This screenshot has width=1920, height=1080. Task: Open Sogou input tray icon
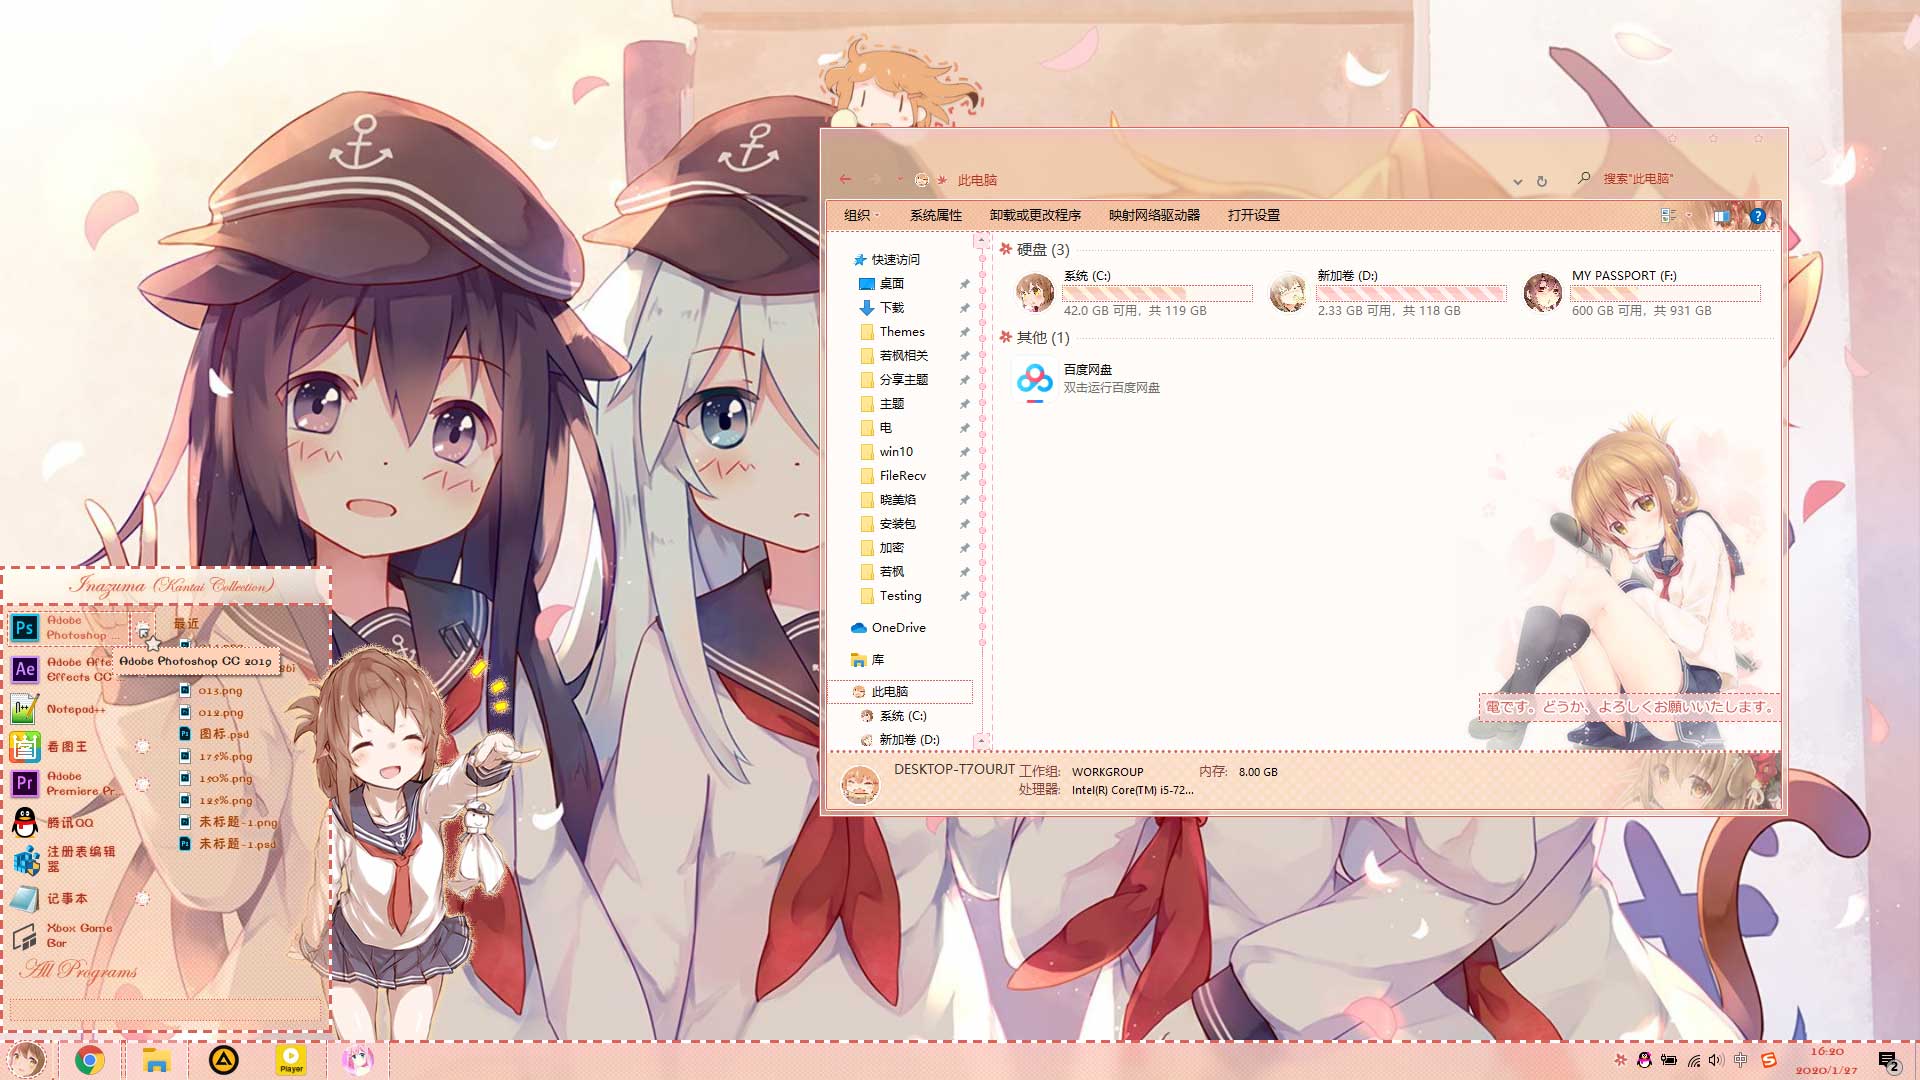point(1768,1060)
